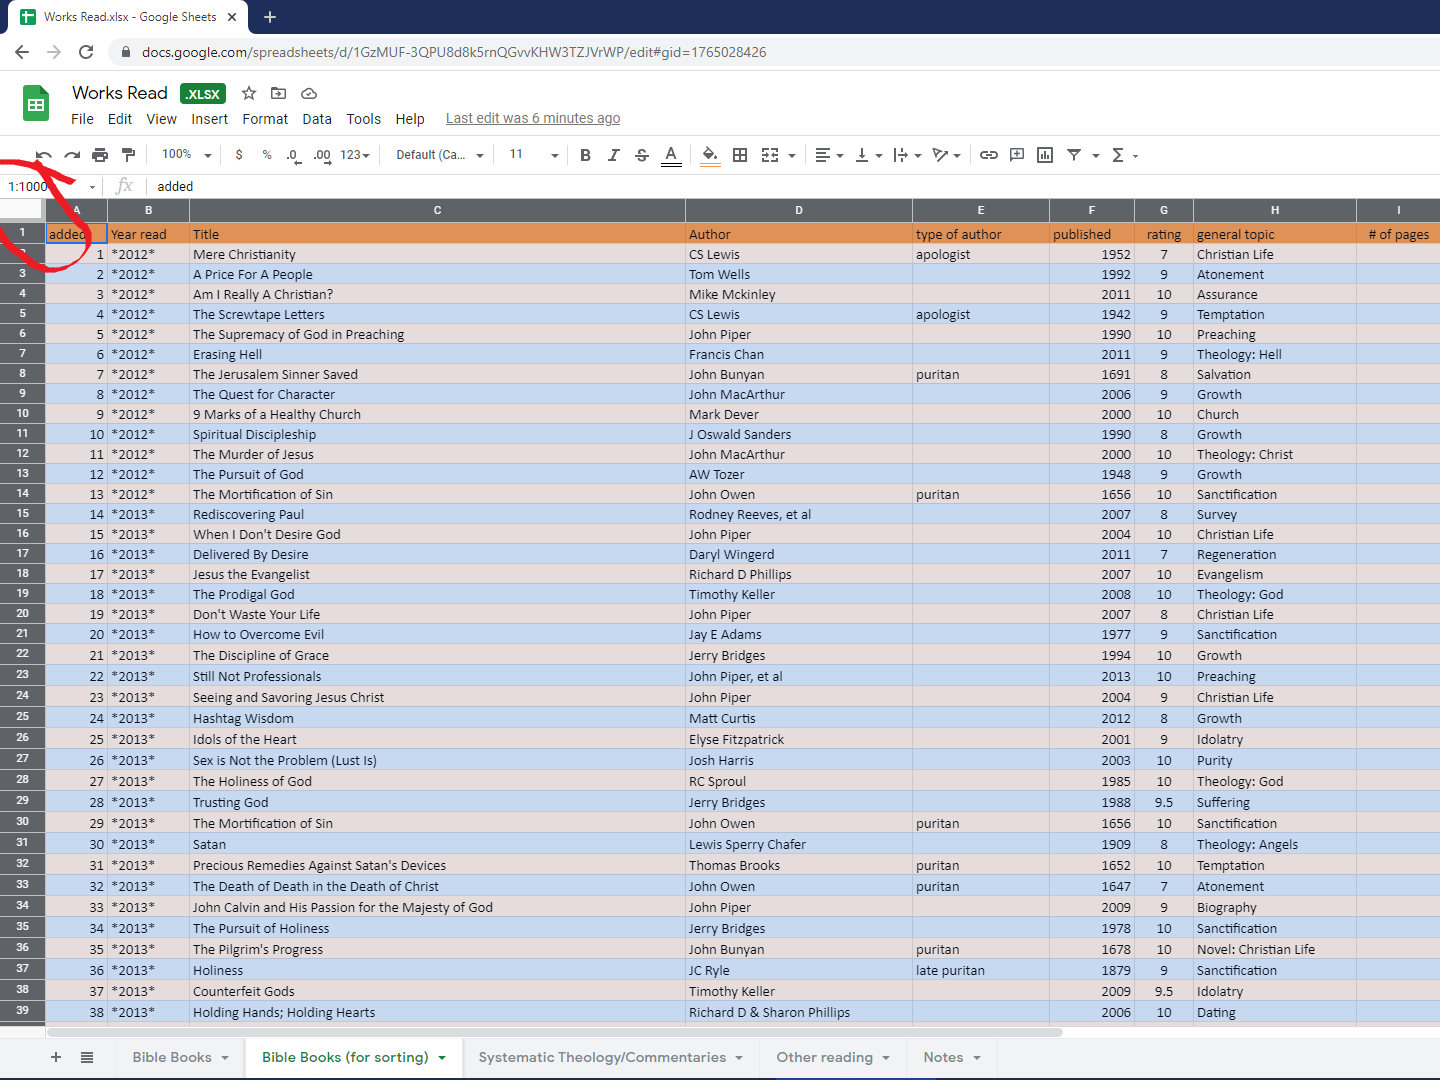Viewport: 1440px width, 1080px height.
Task: Click the add sheet plus button
Action: 56,1057
